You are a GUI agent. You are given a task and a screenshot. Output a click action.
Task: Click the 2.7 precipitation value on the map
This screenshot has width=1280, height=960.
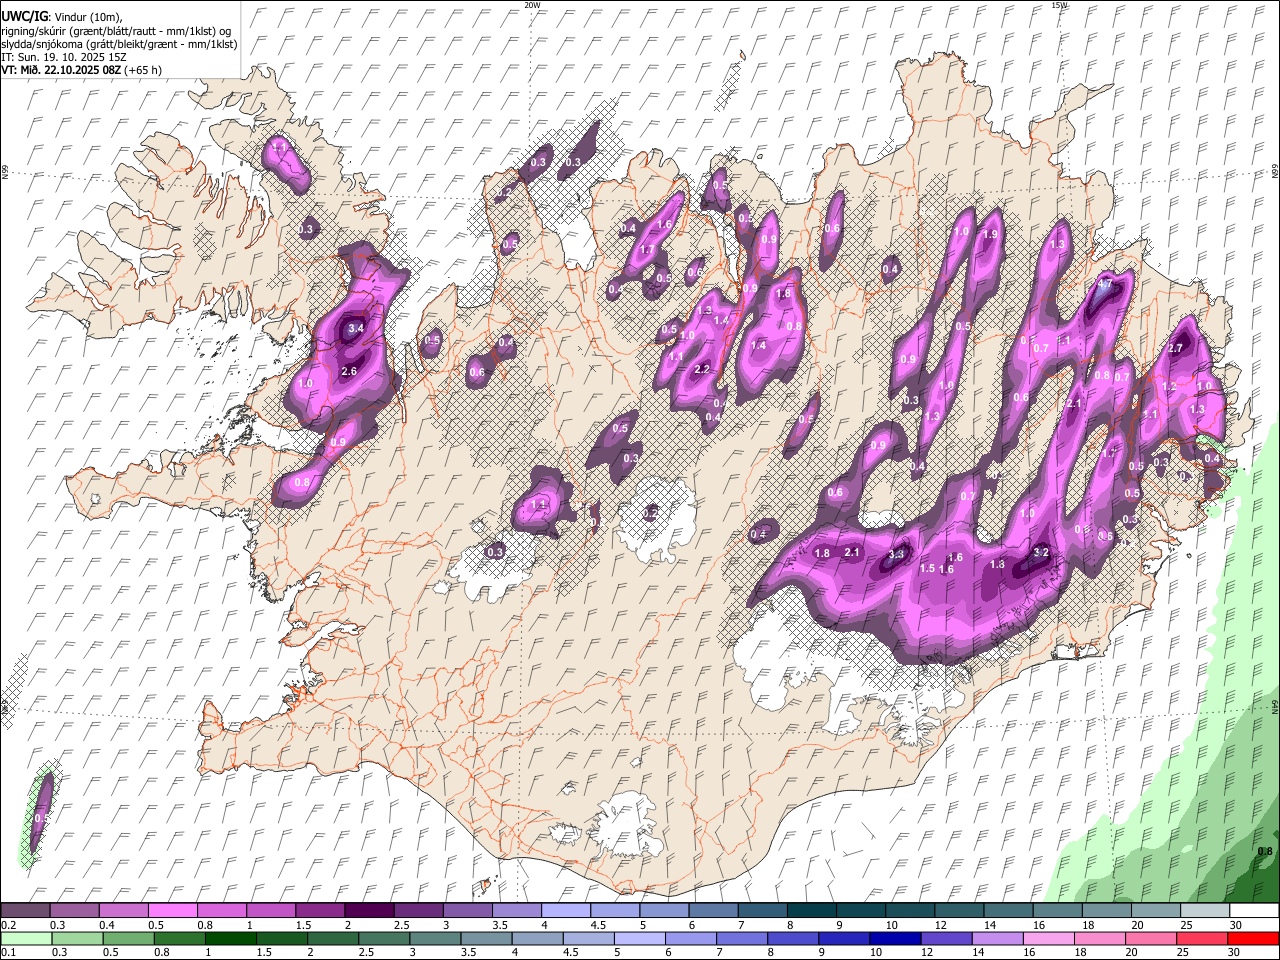point(1176,348)
